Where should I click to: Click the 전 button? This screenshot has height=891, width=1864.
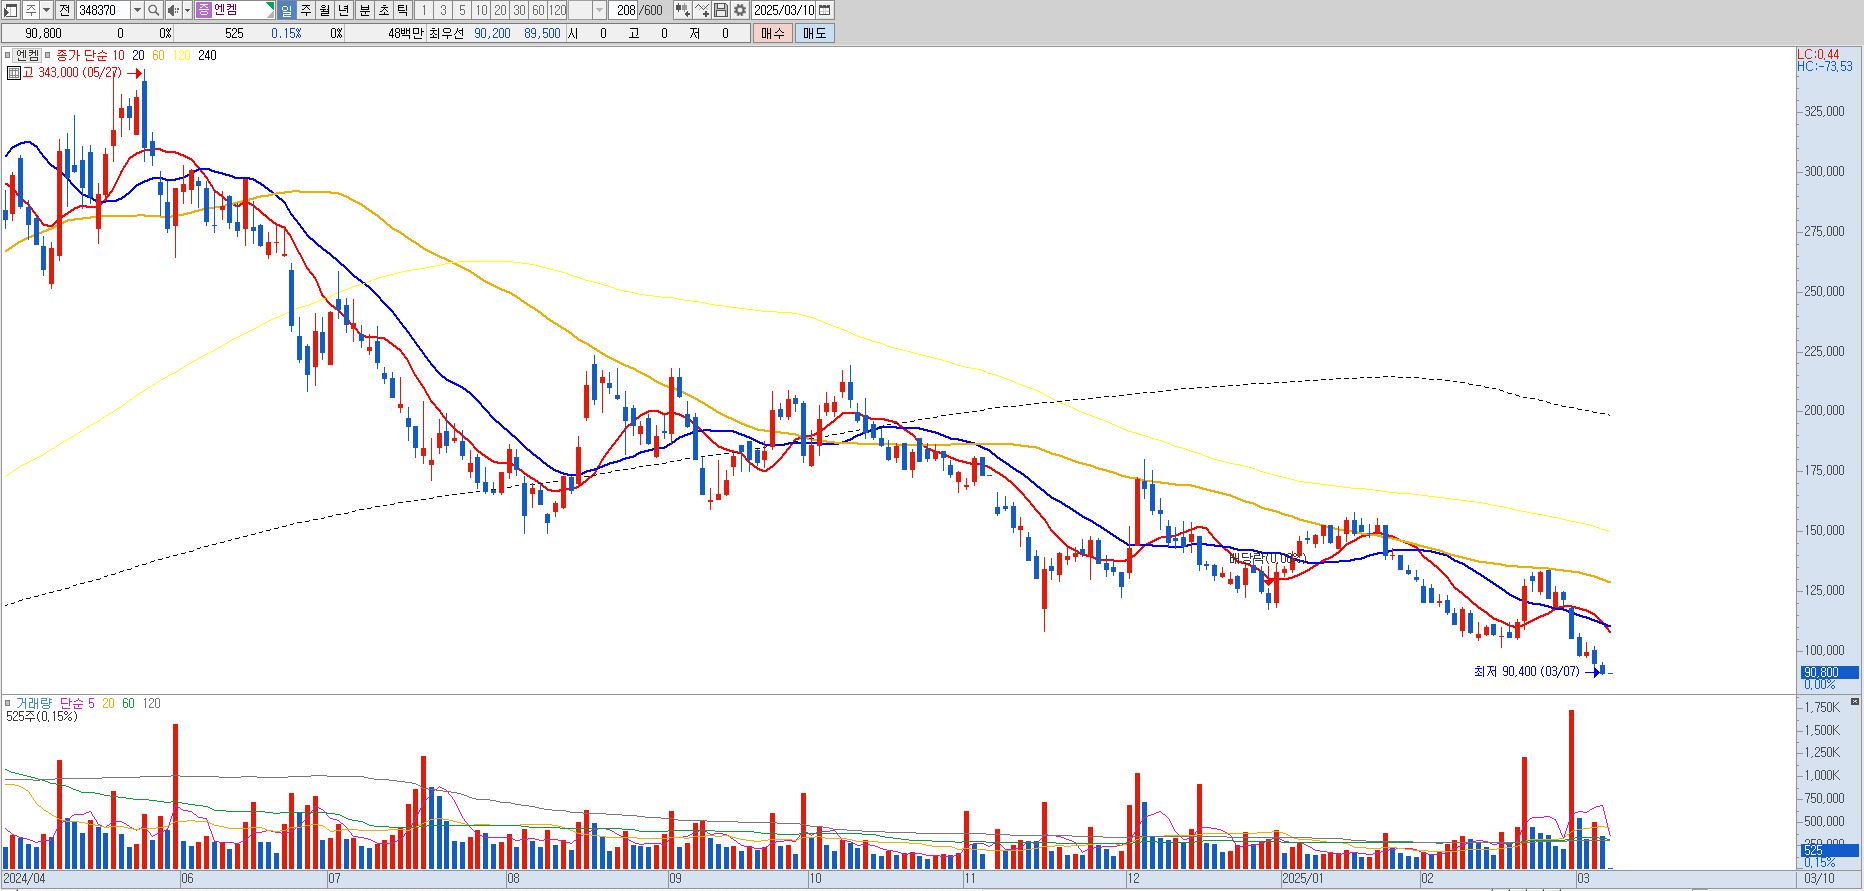[65, 10]
